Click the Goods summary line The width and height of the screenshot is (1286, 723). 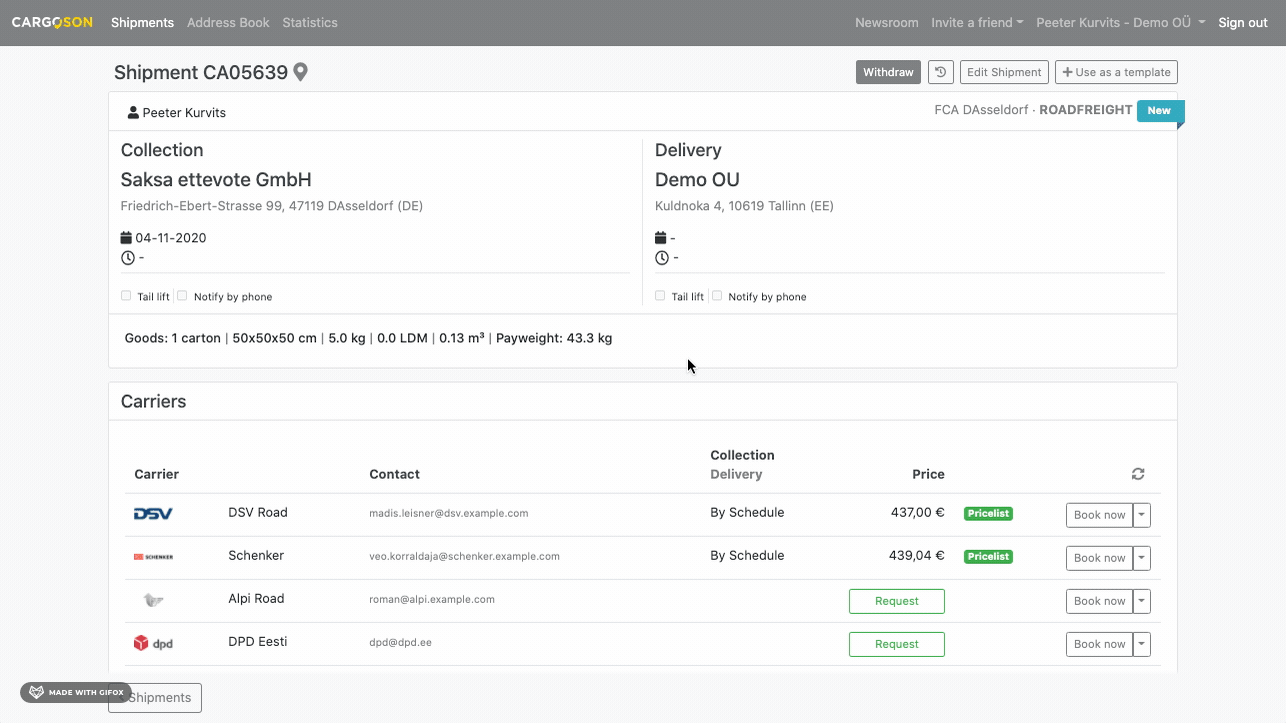point(369,338)
